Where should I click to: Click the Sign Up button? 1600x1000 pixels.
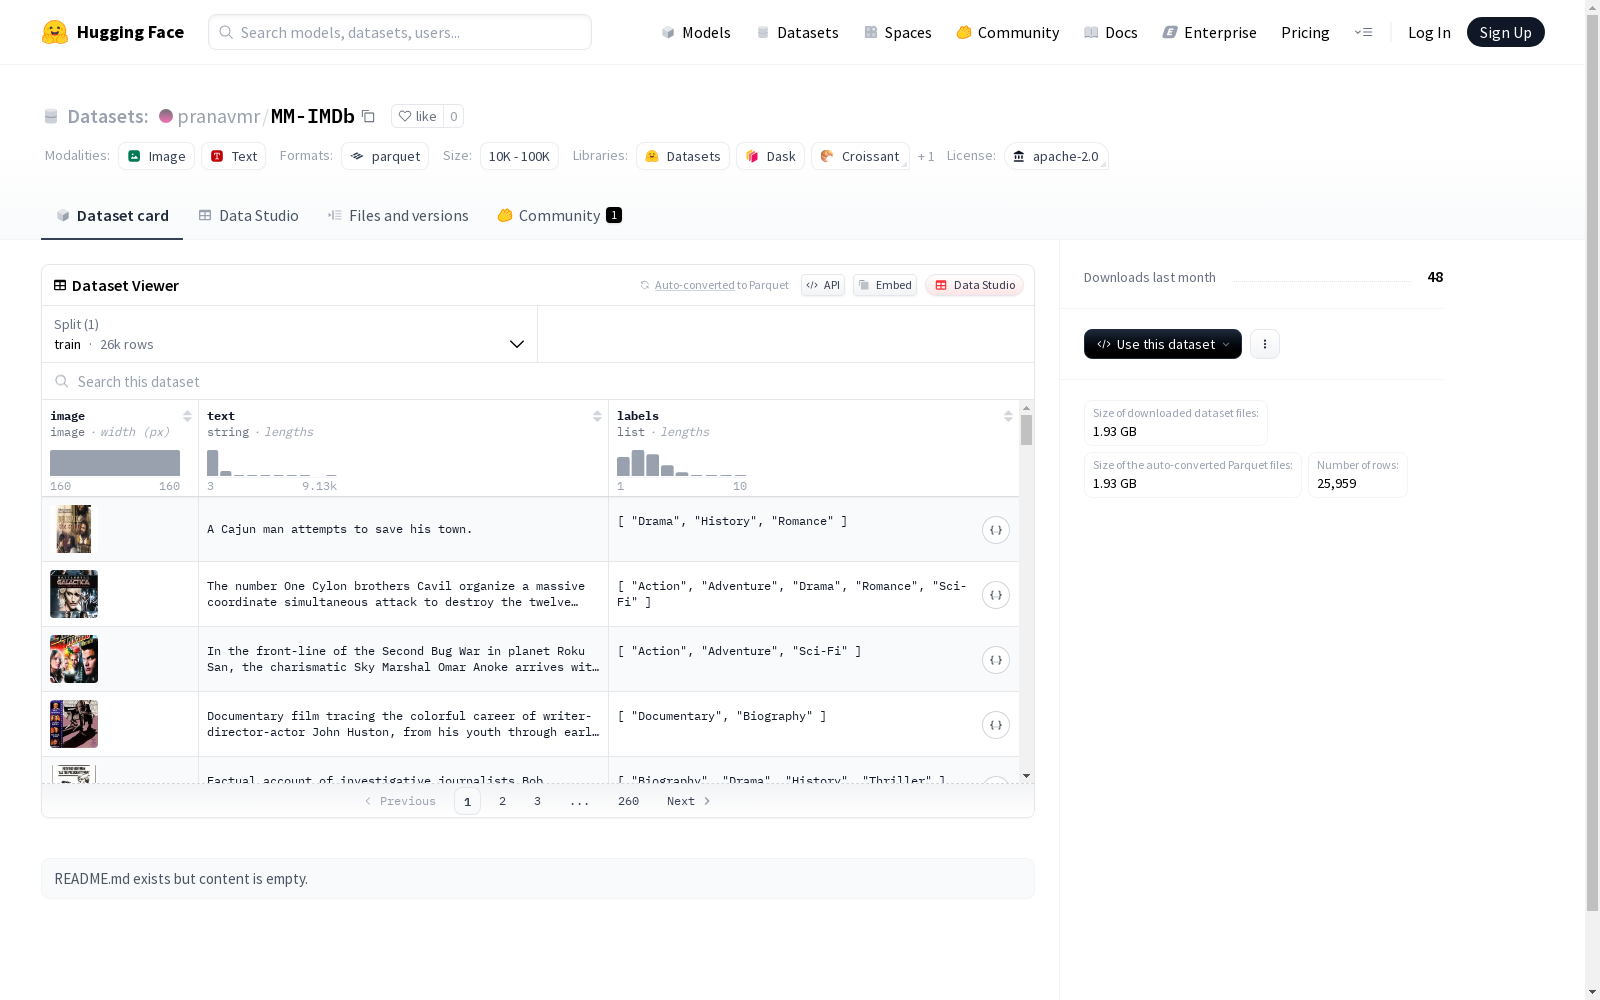1505,32
